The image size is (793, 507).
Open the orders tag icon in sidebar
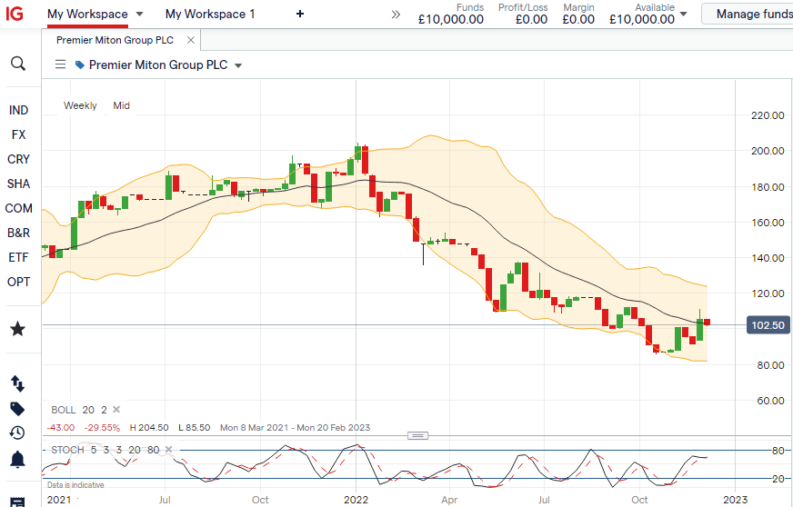[x=18, y=408]
